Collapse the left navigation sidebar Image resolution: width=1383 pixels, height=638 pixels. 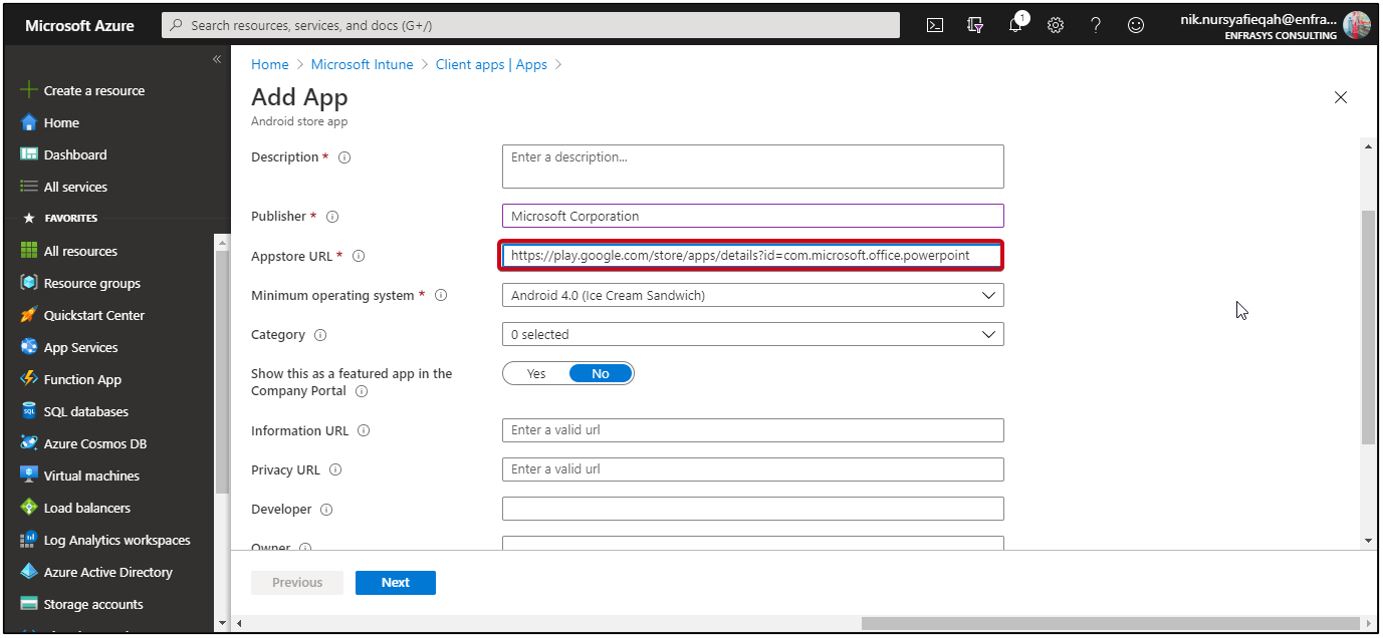(216, 58)
